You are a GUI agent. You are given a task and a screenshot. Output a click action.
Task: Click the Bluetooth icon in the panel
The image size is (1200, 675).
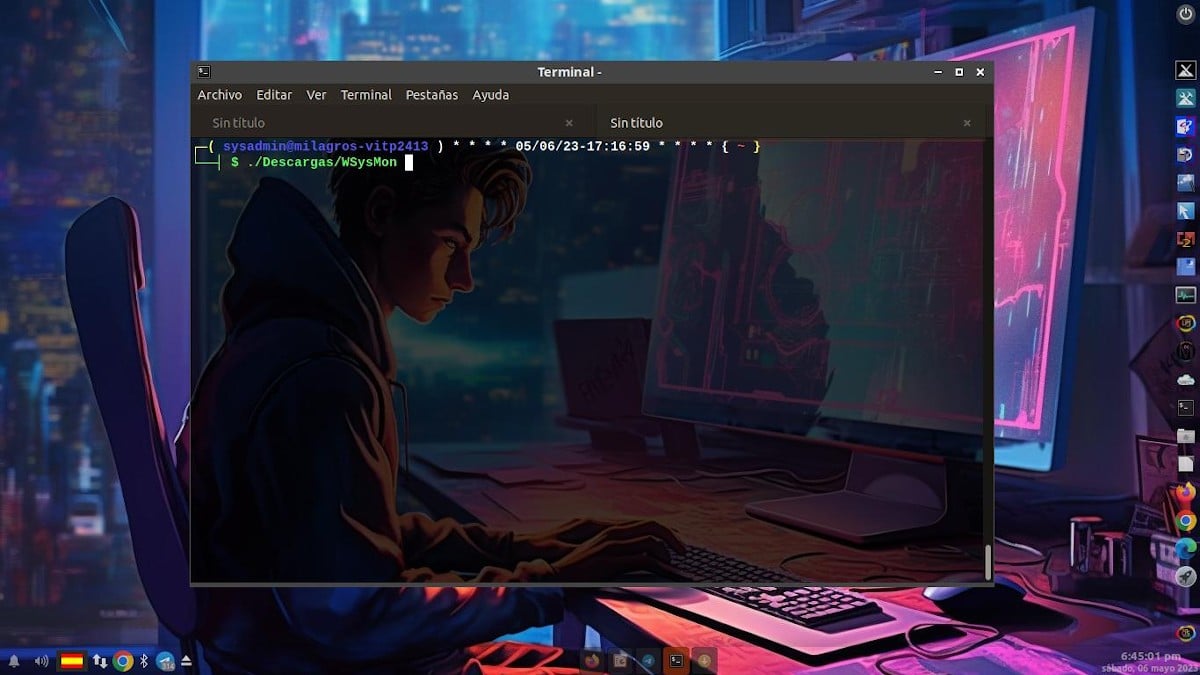pos(144,661)
